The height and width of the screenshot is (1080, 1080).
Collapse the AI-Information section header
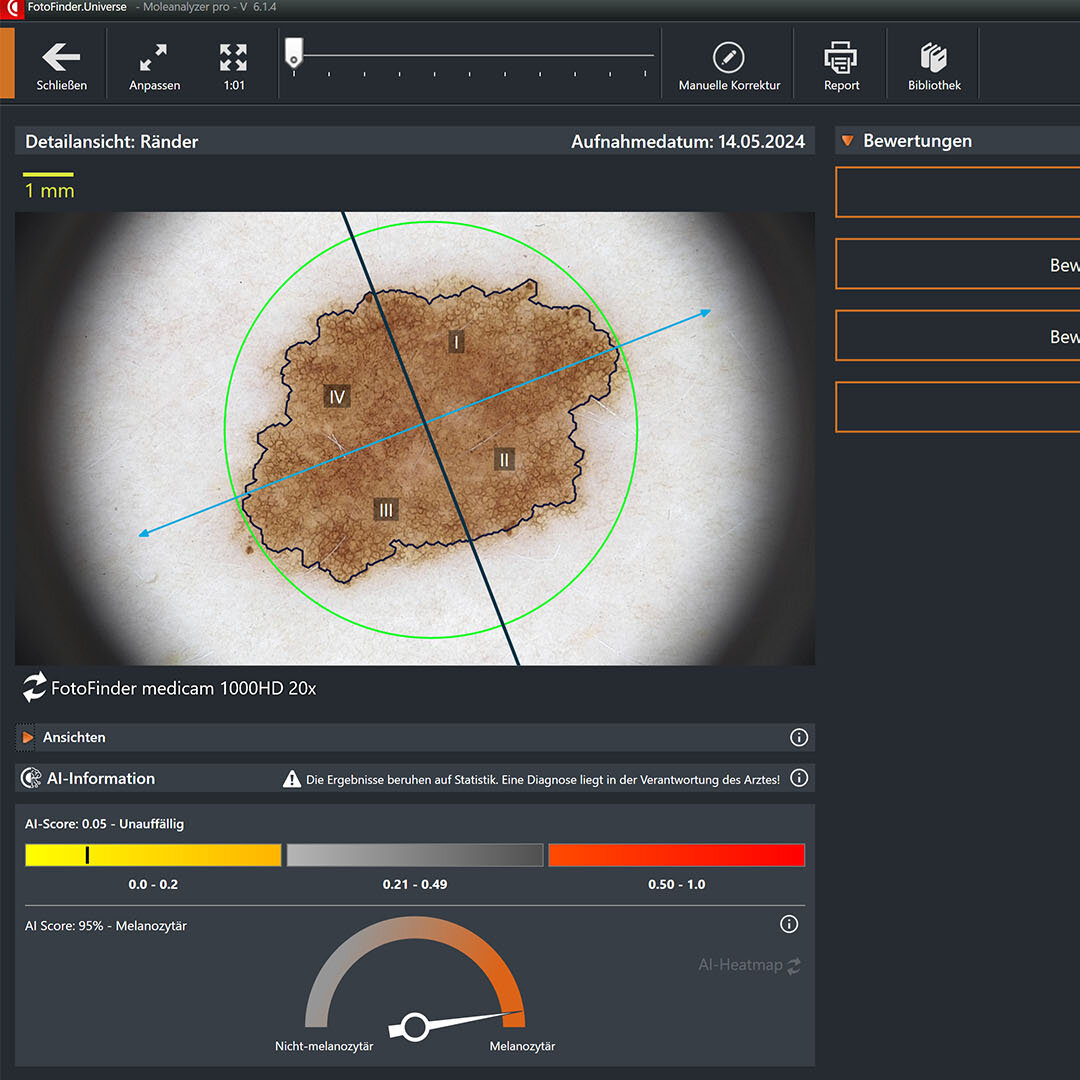click(100, 778)
